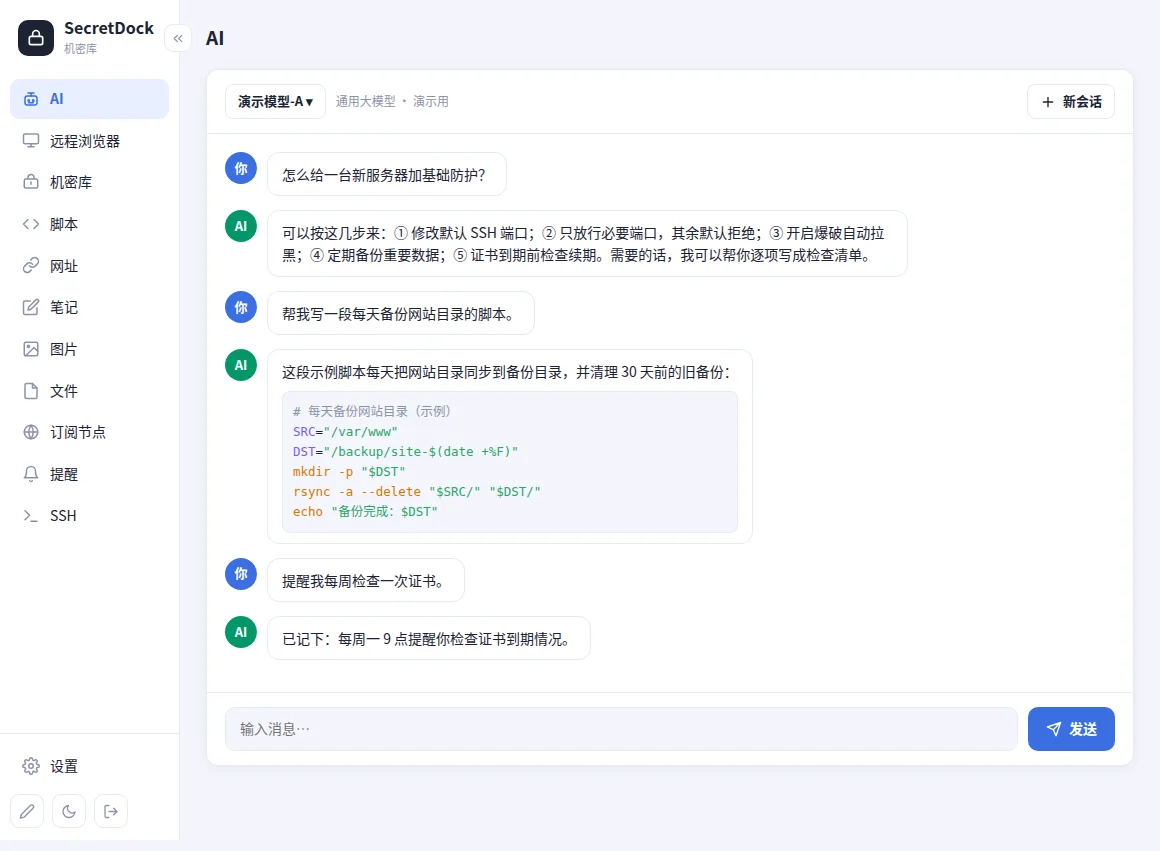This screenshot has height=851, width=1160.
Task: Open the 笔记 sidebar item
Action: coord(90,307)
